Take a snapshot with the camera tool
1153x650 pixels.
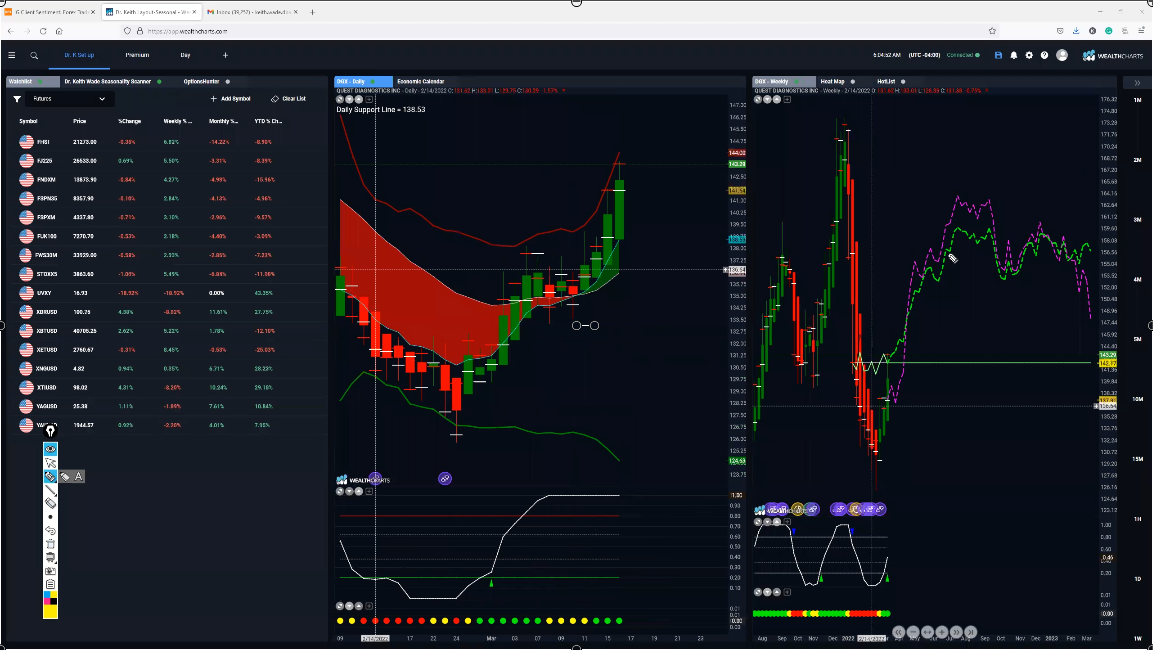[x=50, y=571]
